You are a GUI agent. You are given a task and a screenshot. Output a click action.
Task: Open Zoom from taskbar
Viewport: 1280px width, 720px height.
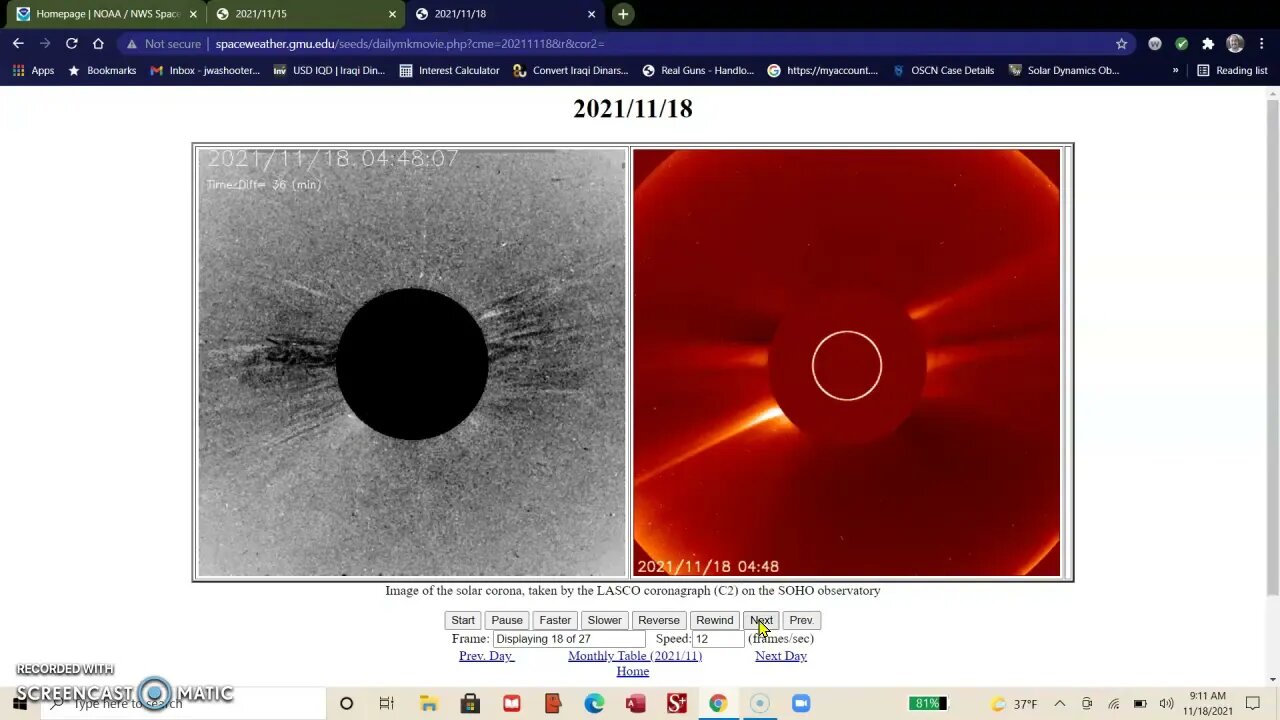point(801,704)
